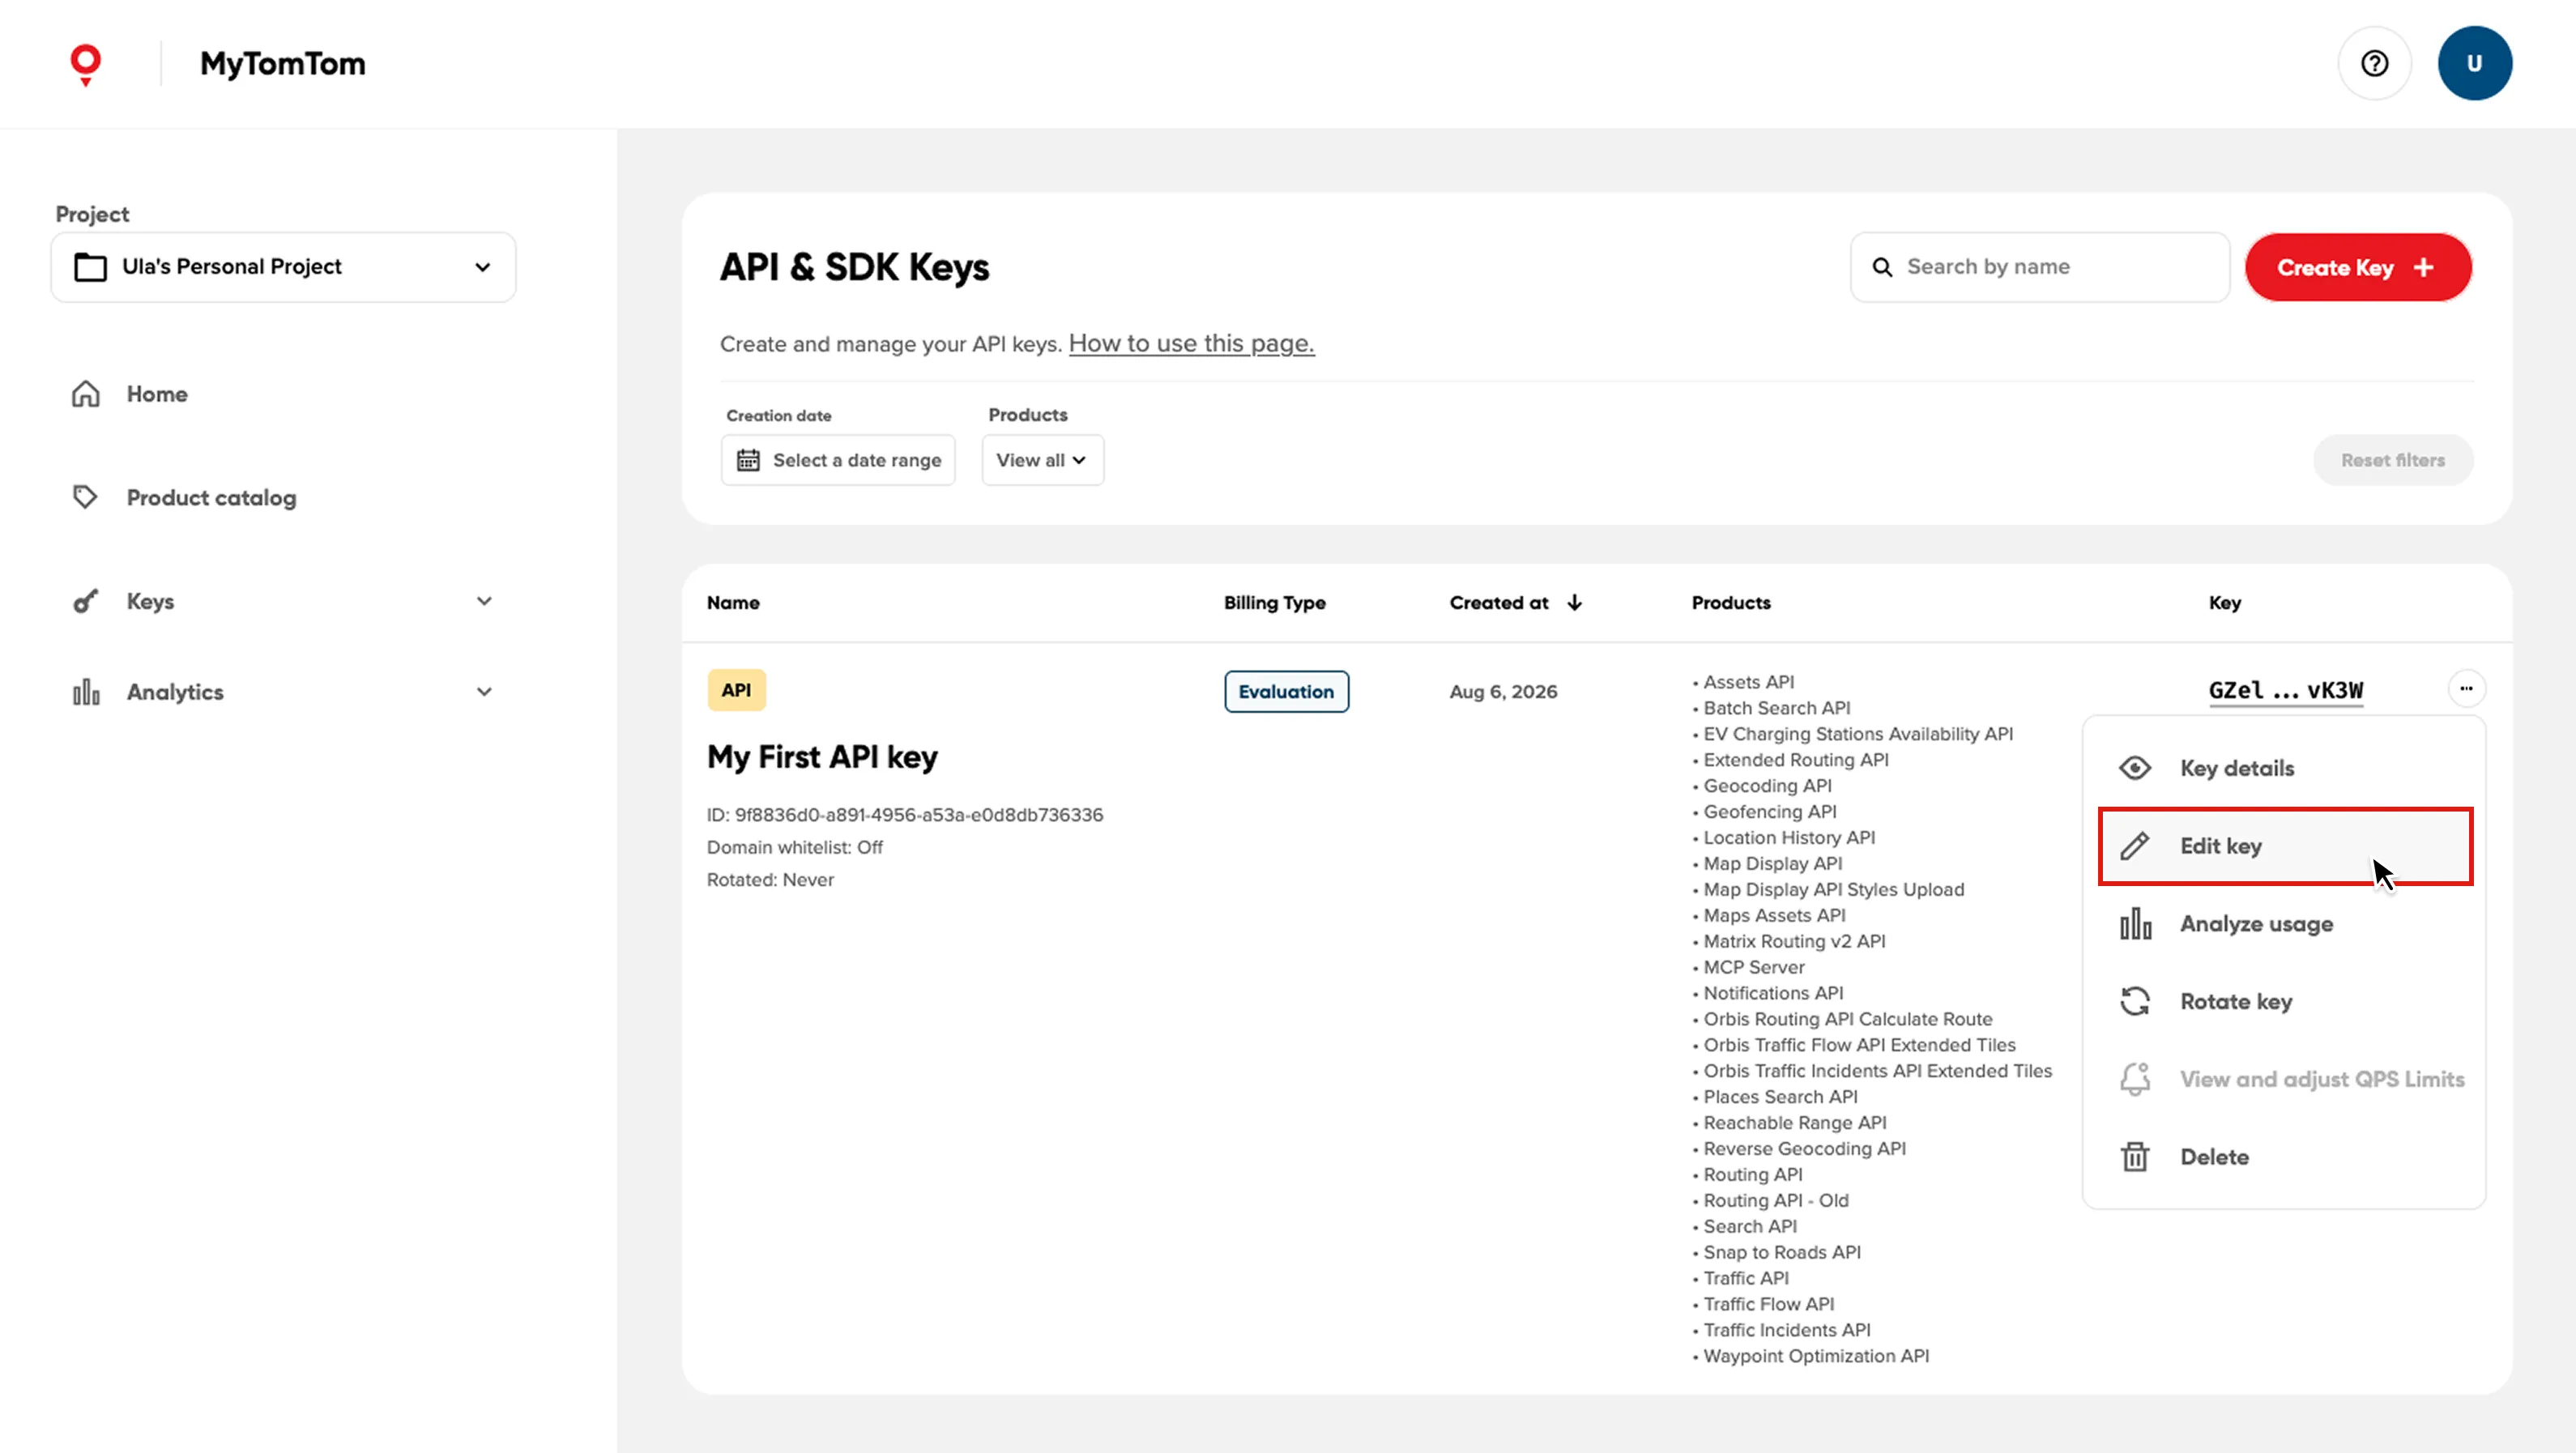Click the TomTom red pin logo
The image size is (2576, 1453).
[86, 64]
